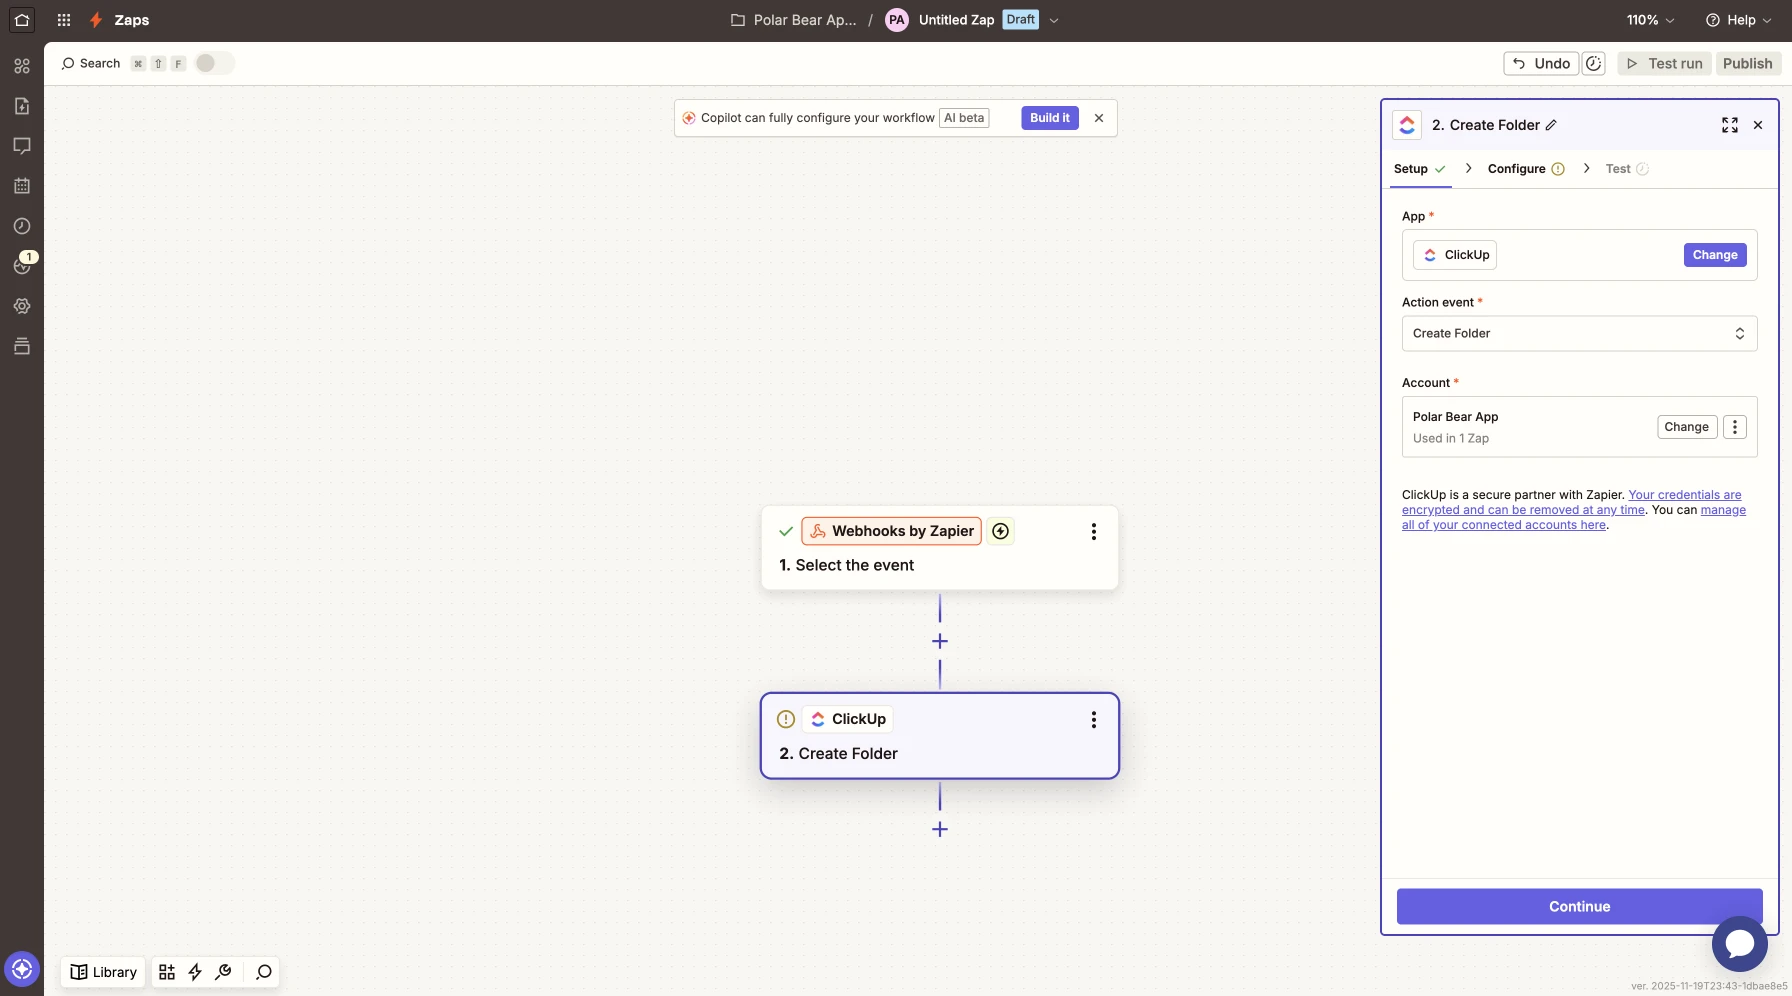Image resolution: width=1792 pixels, height=996 pixels.
Task: Add step between Webhooks and ClickUp
Action: point(939,641)
